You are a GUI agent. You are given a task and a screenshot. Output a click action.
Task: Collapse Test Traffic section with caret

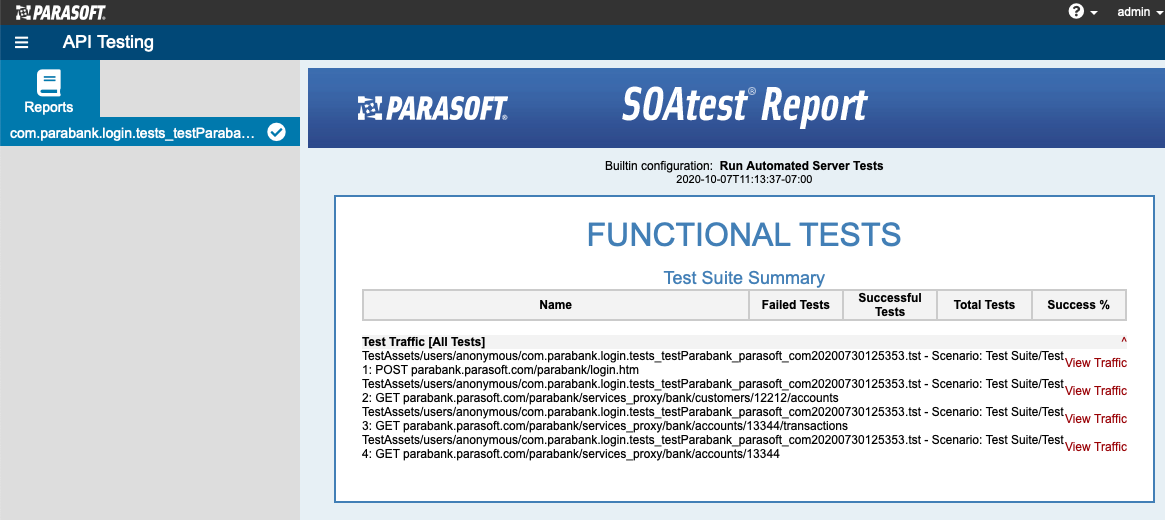point(1123,342)
